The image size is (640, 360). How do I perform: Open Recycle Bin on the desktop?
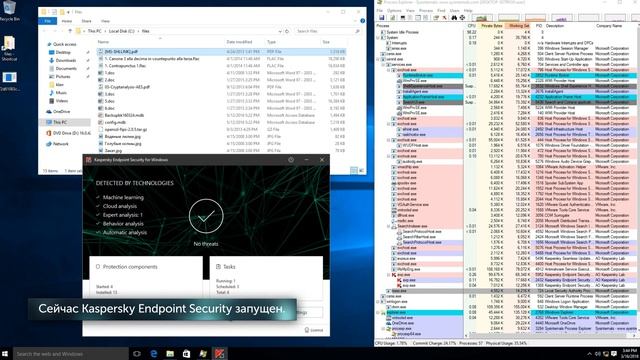[x=9, y=11]
